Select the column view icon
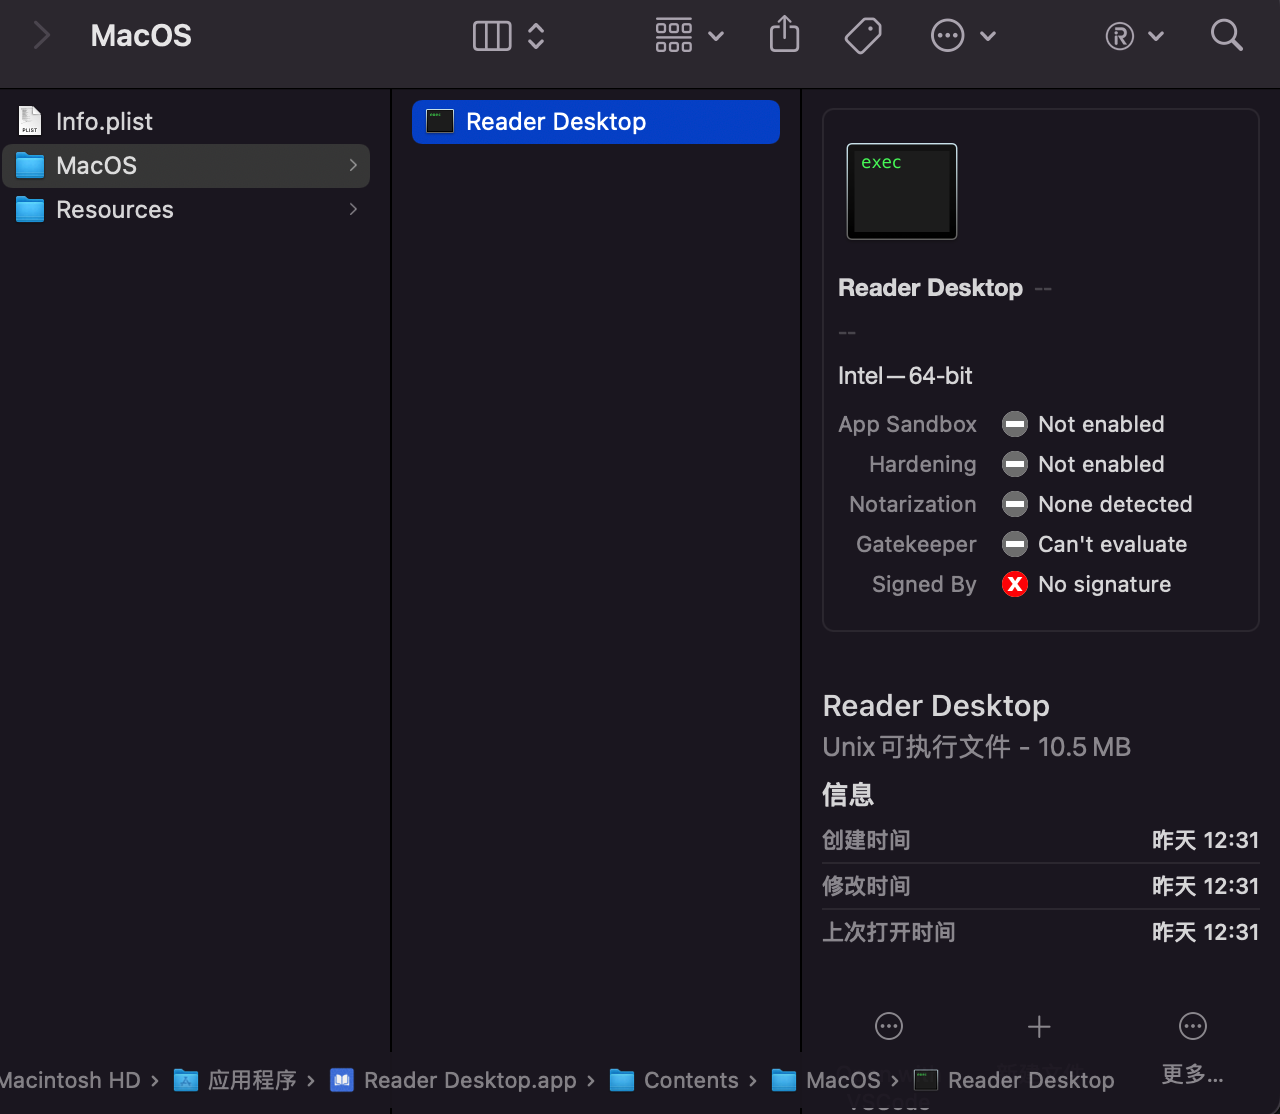The image size is (1280, 1114). point(491,35)
